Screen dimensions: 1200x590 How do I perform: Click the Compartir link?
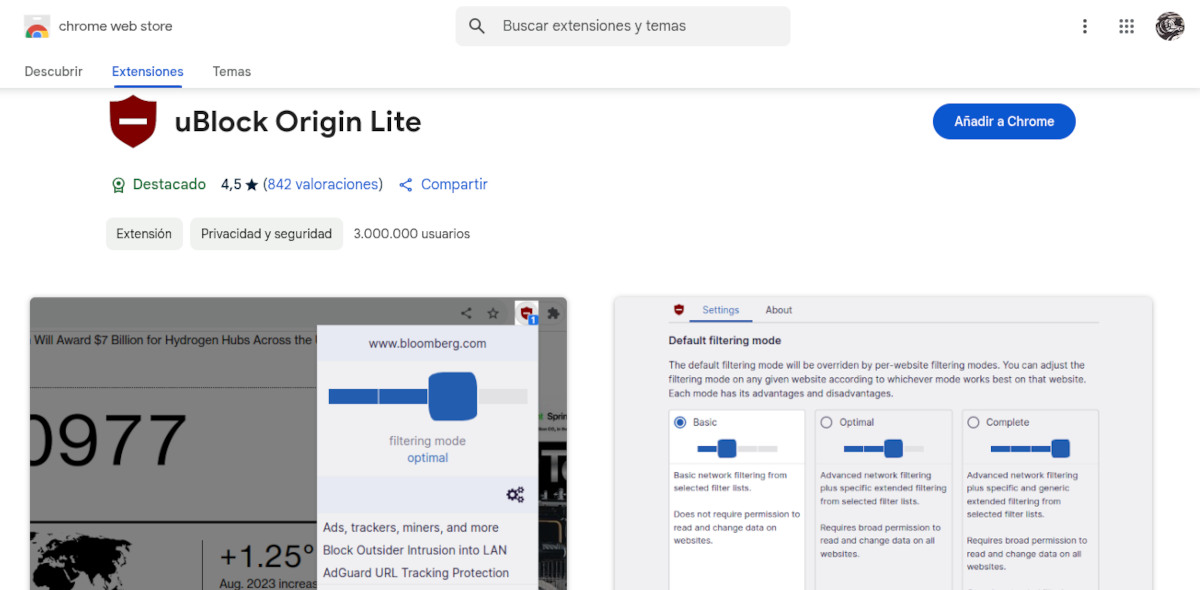point(454,184)
